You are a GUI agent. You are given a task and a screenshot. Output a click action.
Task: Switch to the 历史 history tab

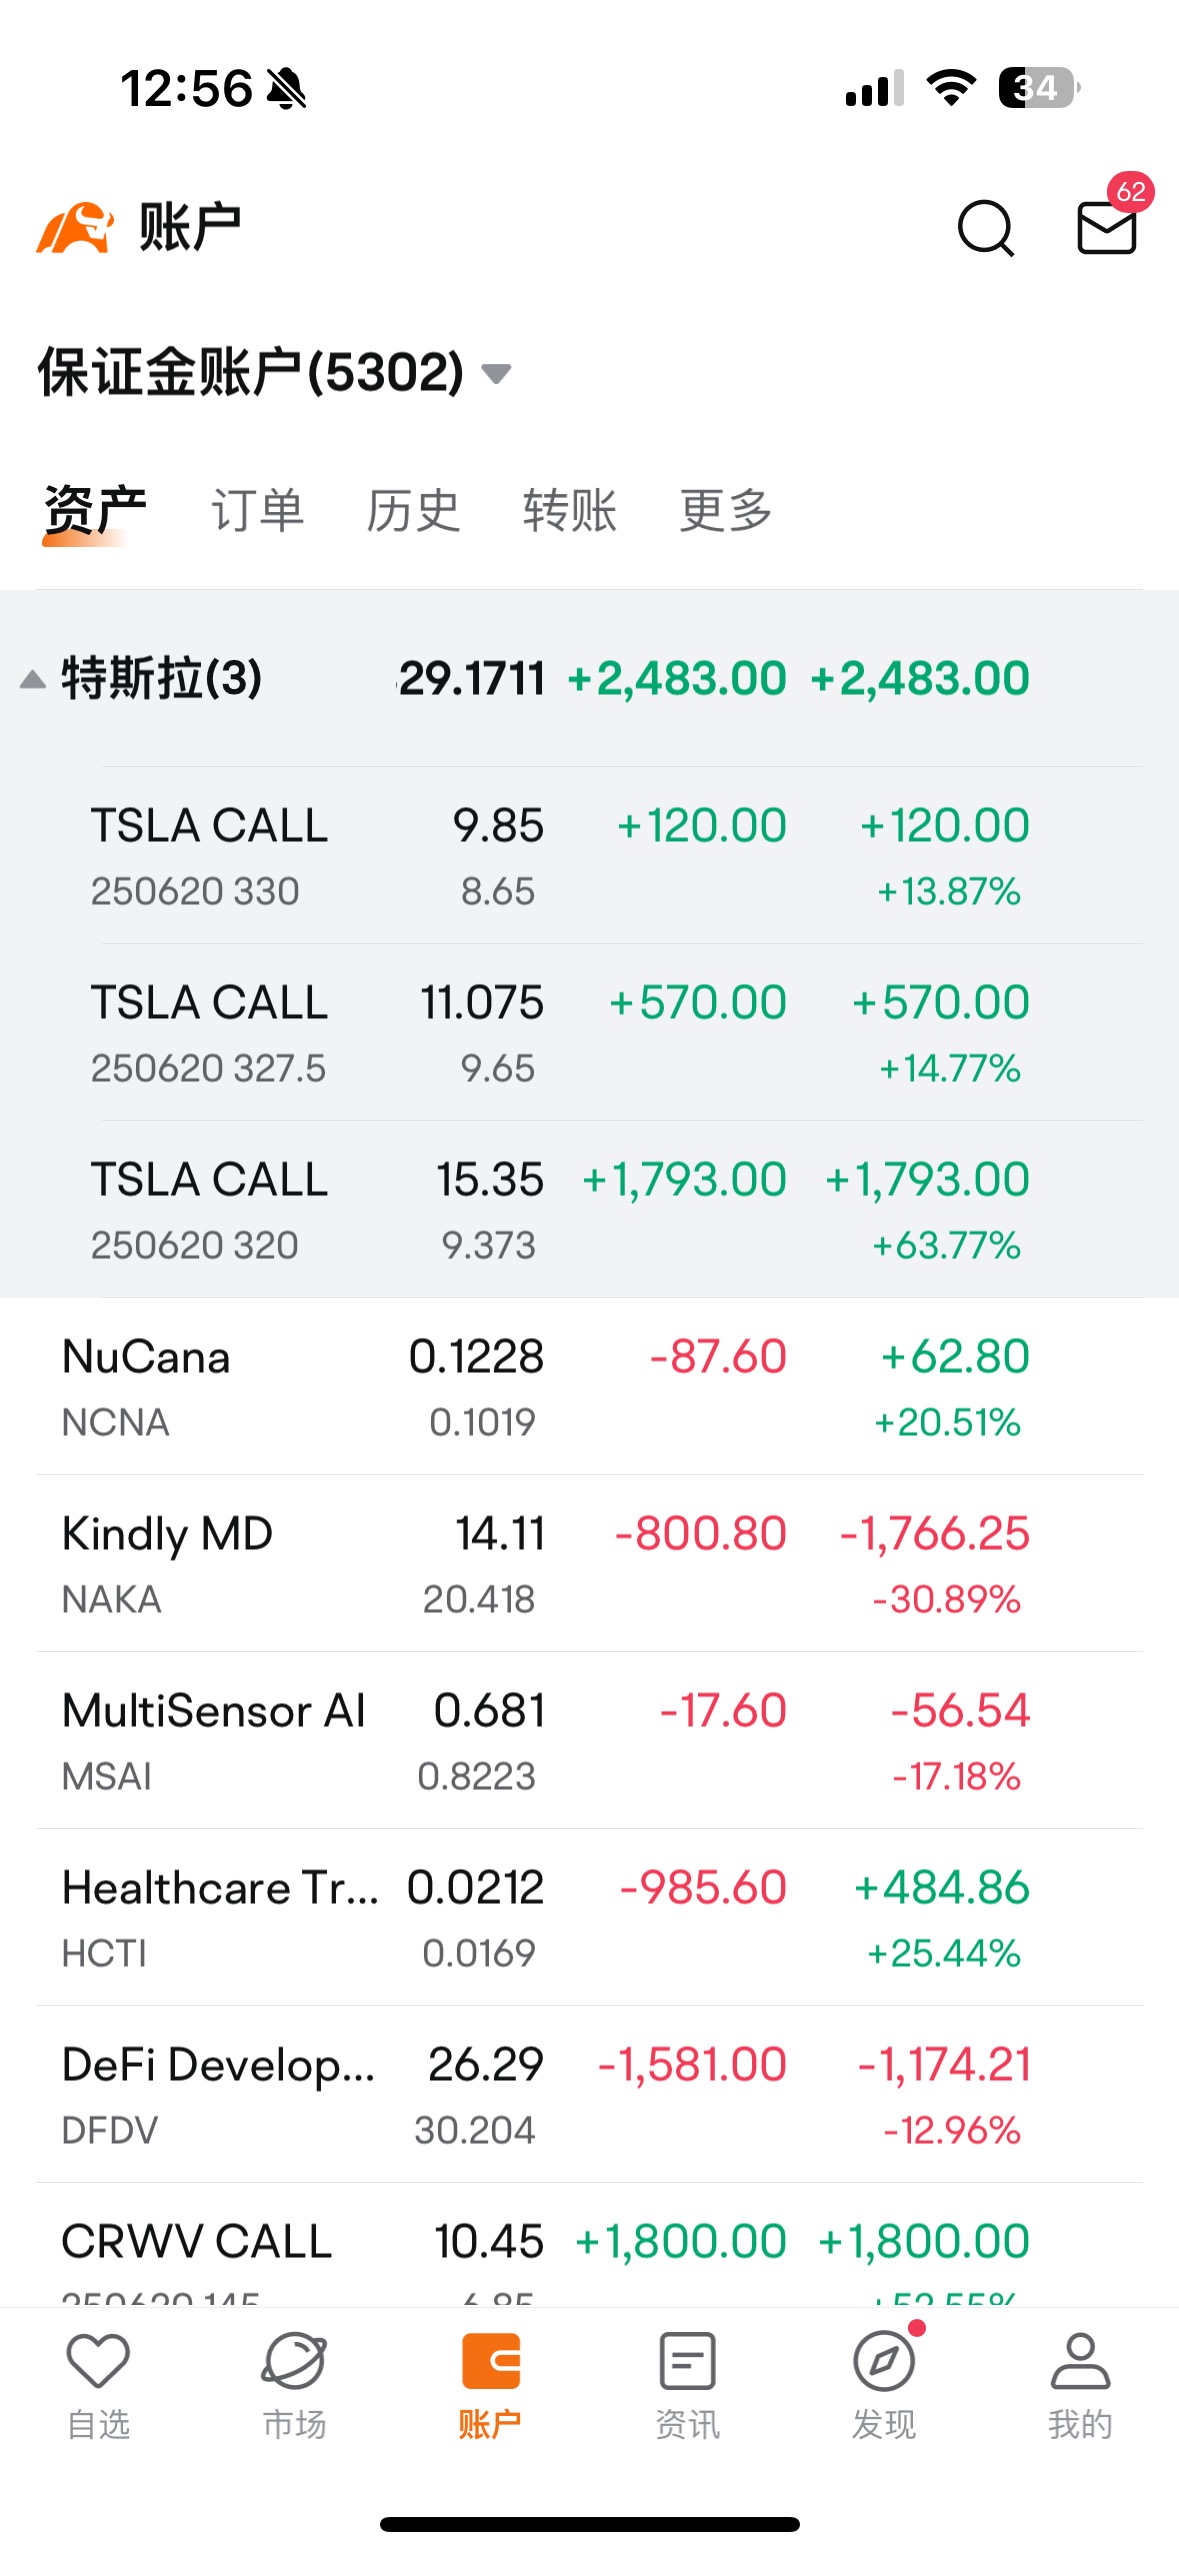coord(413,511)
